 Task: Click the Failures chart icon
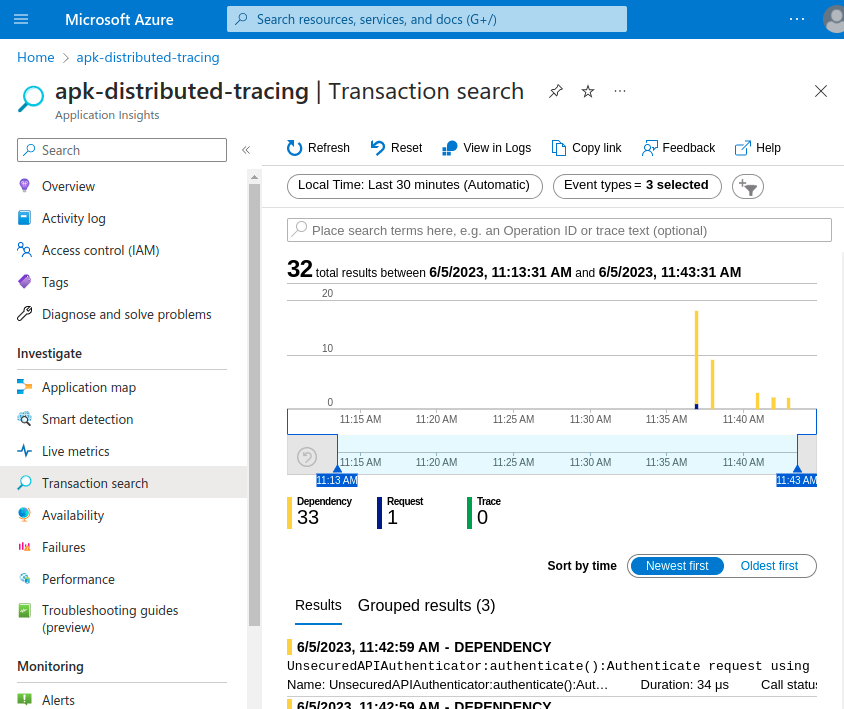[x=24, y=546]
